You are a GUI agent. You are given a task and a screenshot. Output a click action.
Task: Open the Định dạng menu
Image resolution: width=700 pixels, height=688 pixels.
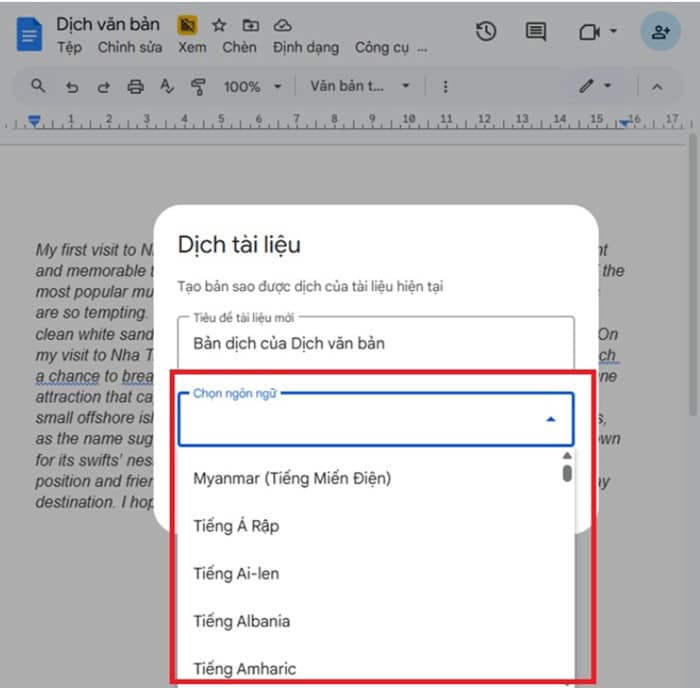click(x=306, y=47)
